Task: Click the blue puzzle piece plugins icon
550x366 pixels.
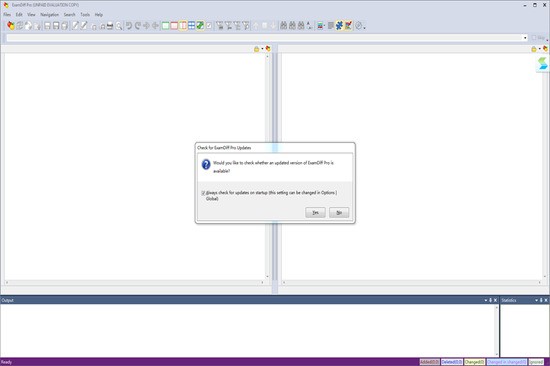Action: coord(339,26)
